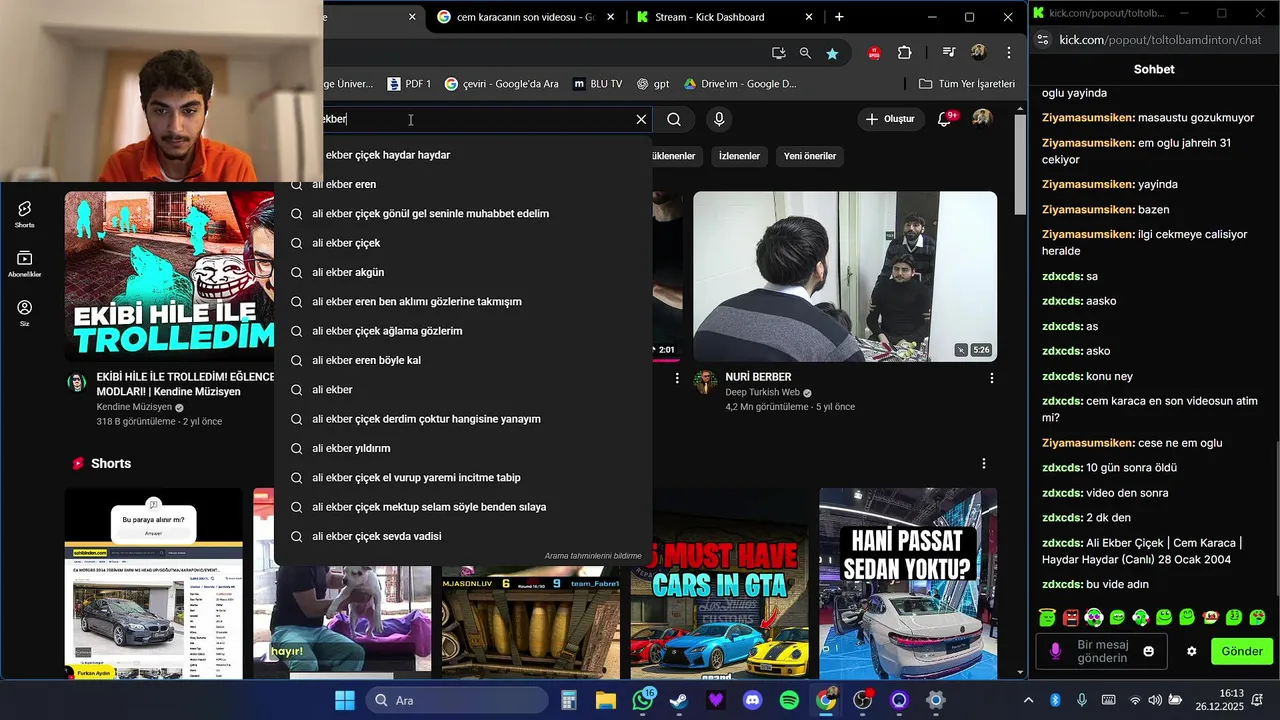This screenshot has height=720, width=1280.
Task: Open Steam from the taskbar
Action: pos(679,700)
